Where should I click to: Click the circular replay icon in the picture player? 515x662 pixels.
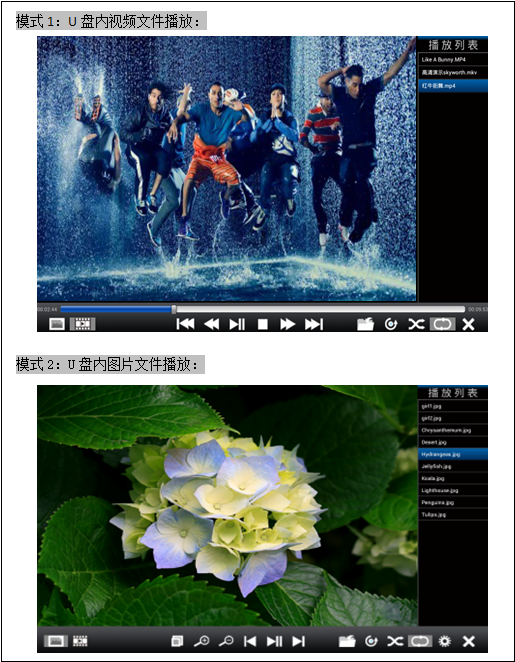coord(371,641)
